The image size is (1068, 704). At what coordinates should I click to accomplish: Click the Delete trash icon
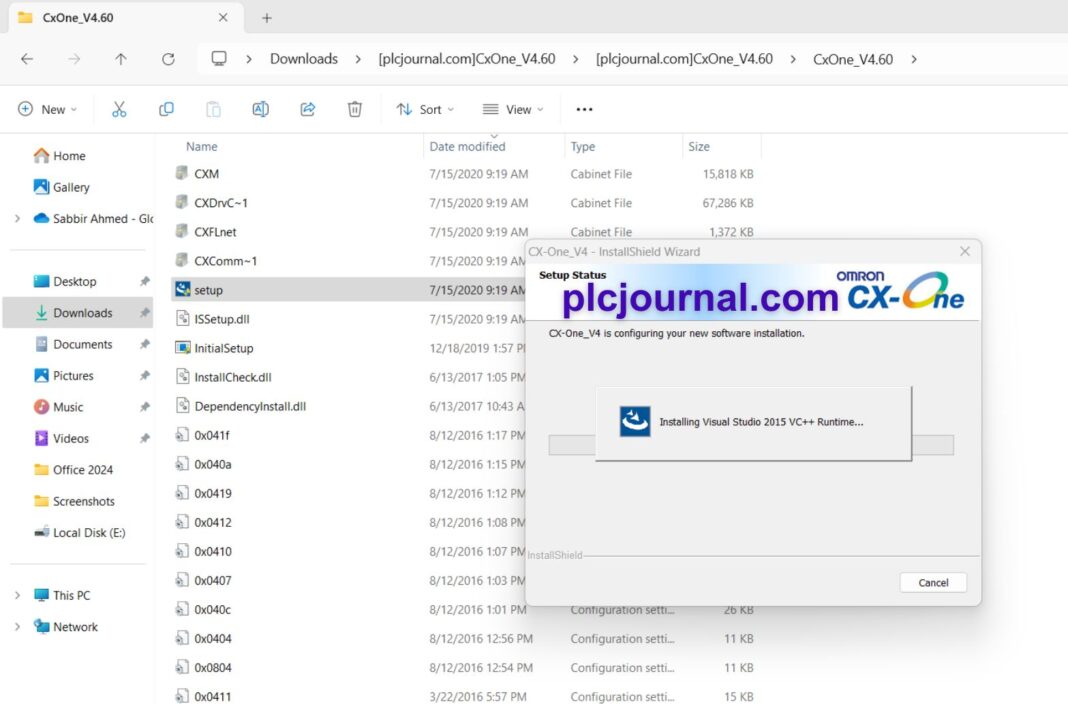point(355,109)
